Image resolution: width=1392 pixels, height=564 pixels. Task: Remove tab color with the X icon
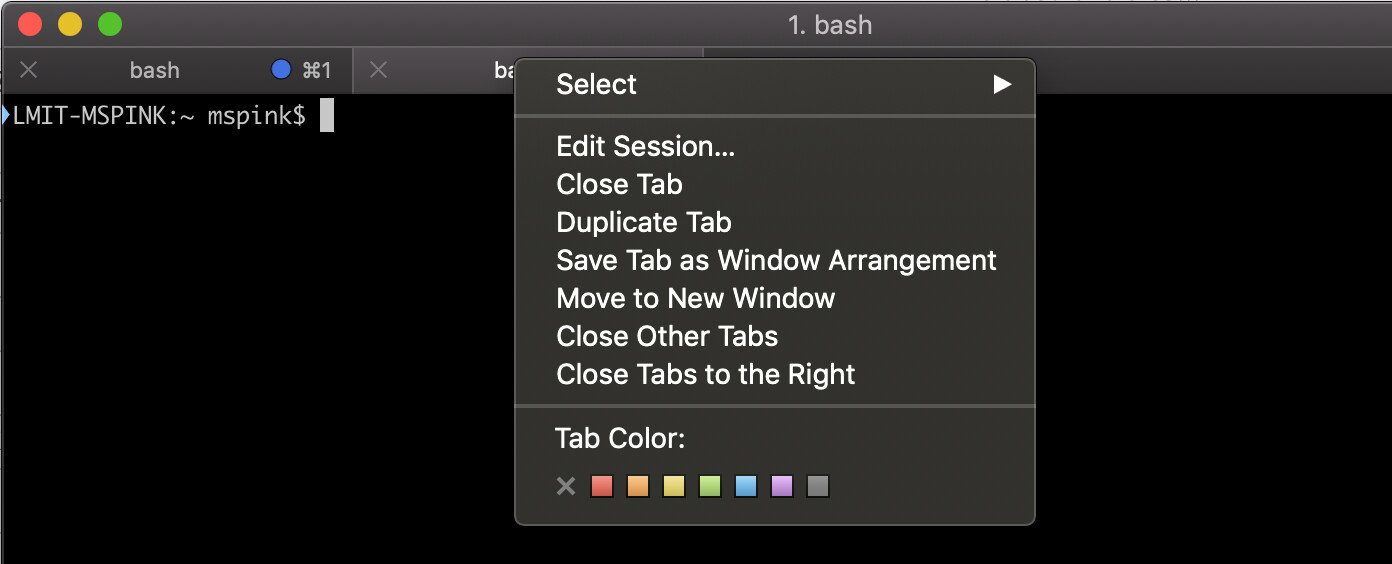click(566, 487)
